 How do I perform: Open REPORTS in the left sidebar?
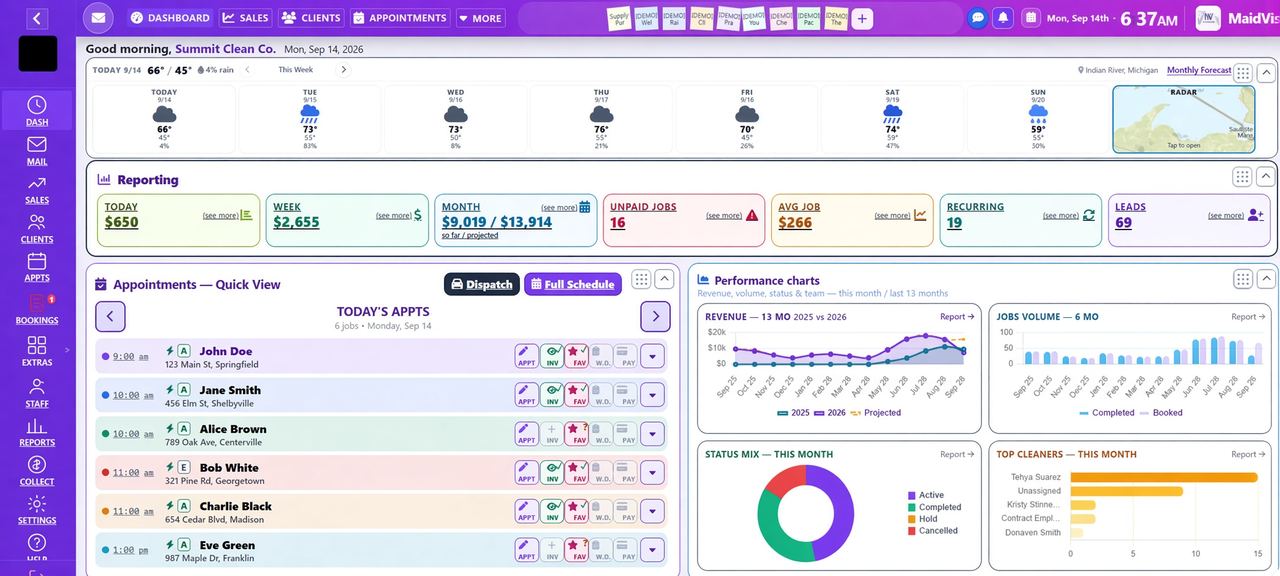pyautogui.click(x=37, y=431)
